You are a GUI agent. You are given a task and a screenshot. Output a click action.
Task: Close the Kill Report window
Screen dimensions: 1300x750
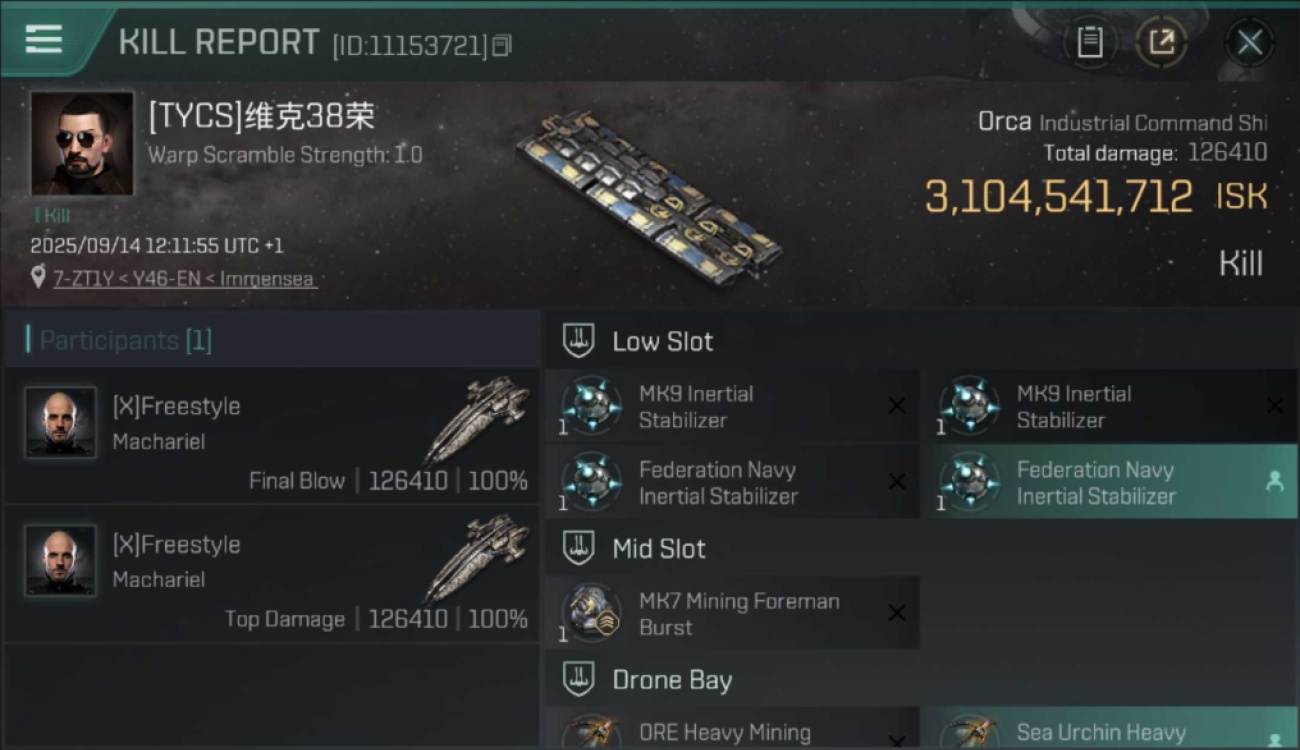coord(1249,43)
